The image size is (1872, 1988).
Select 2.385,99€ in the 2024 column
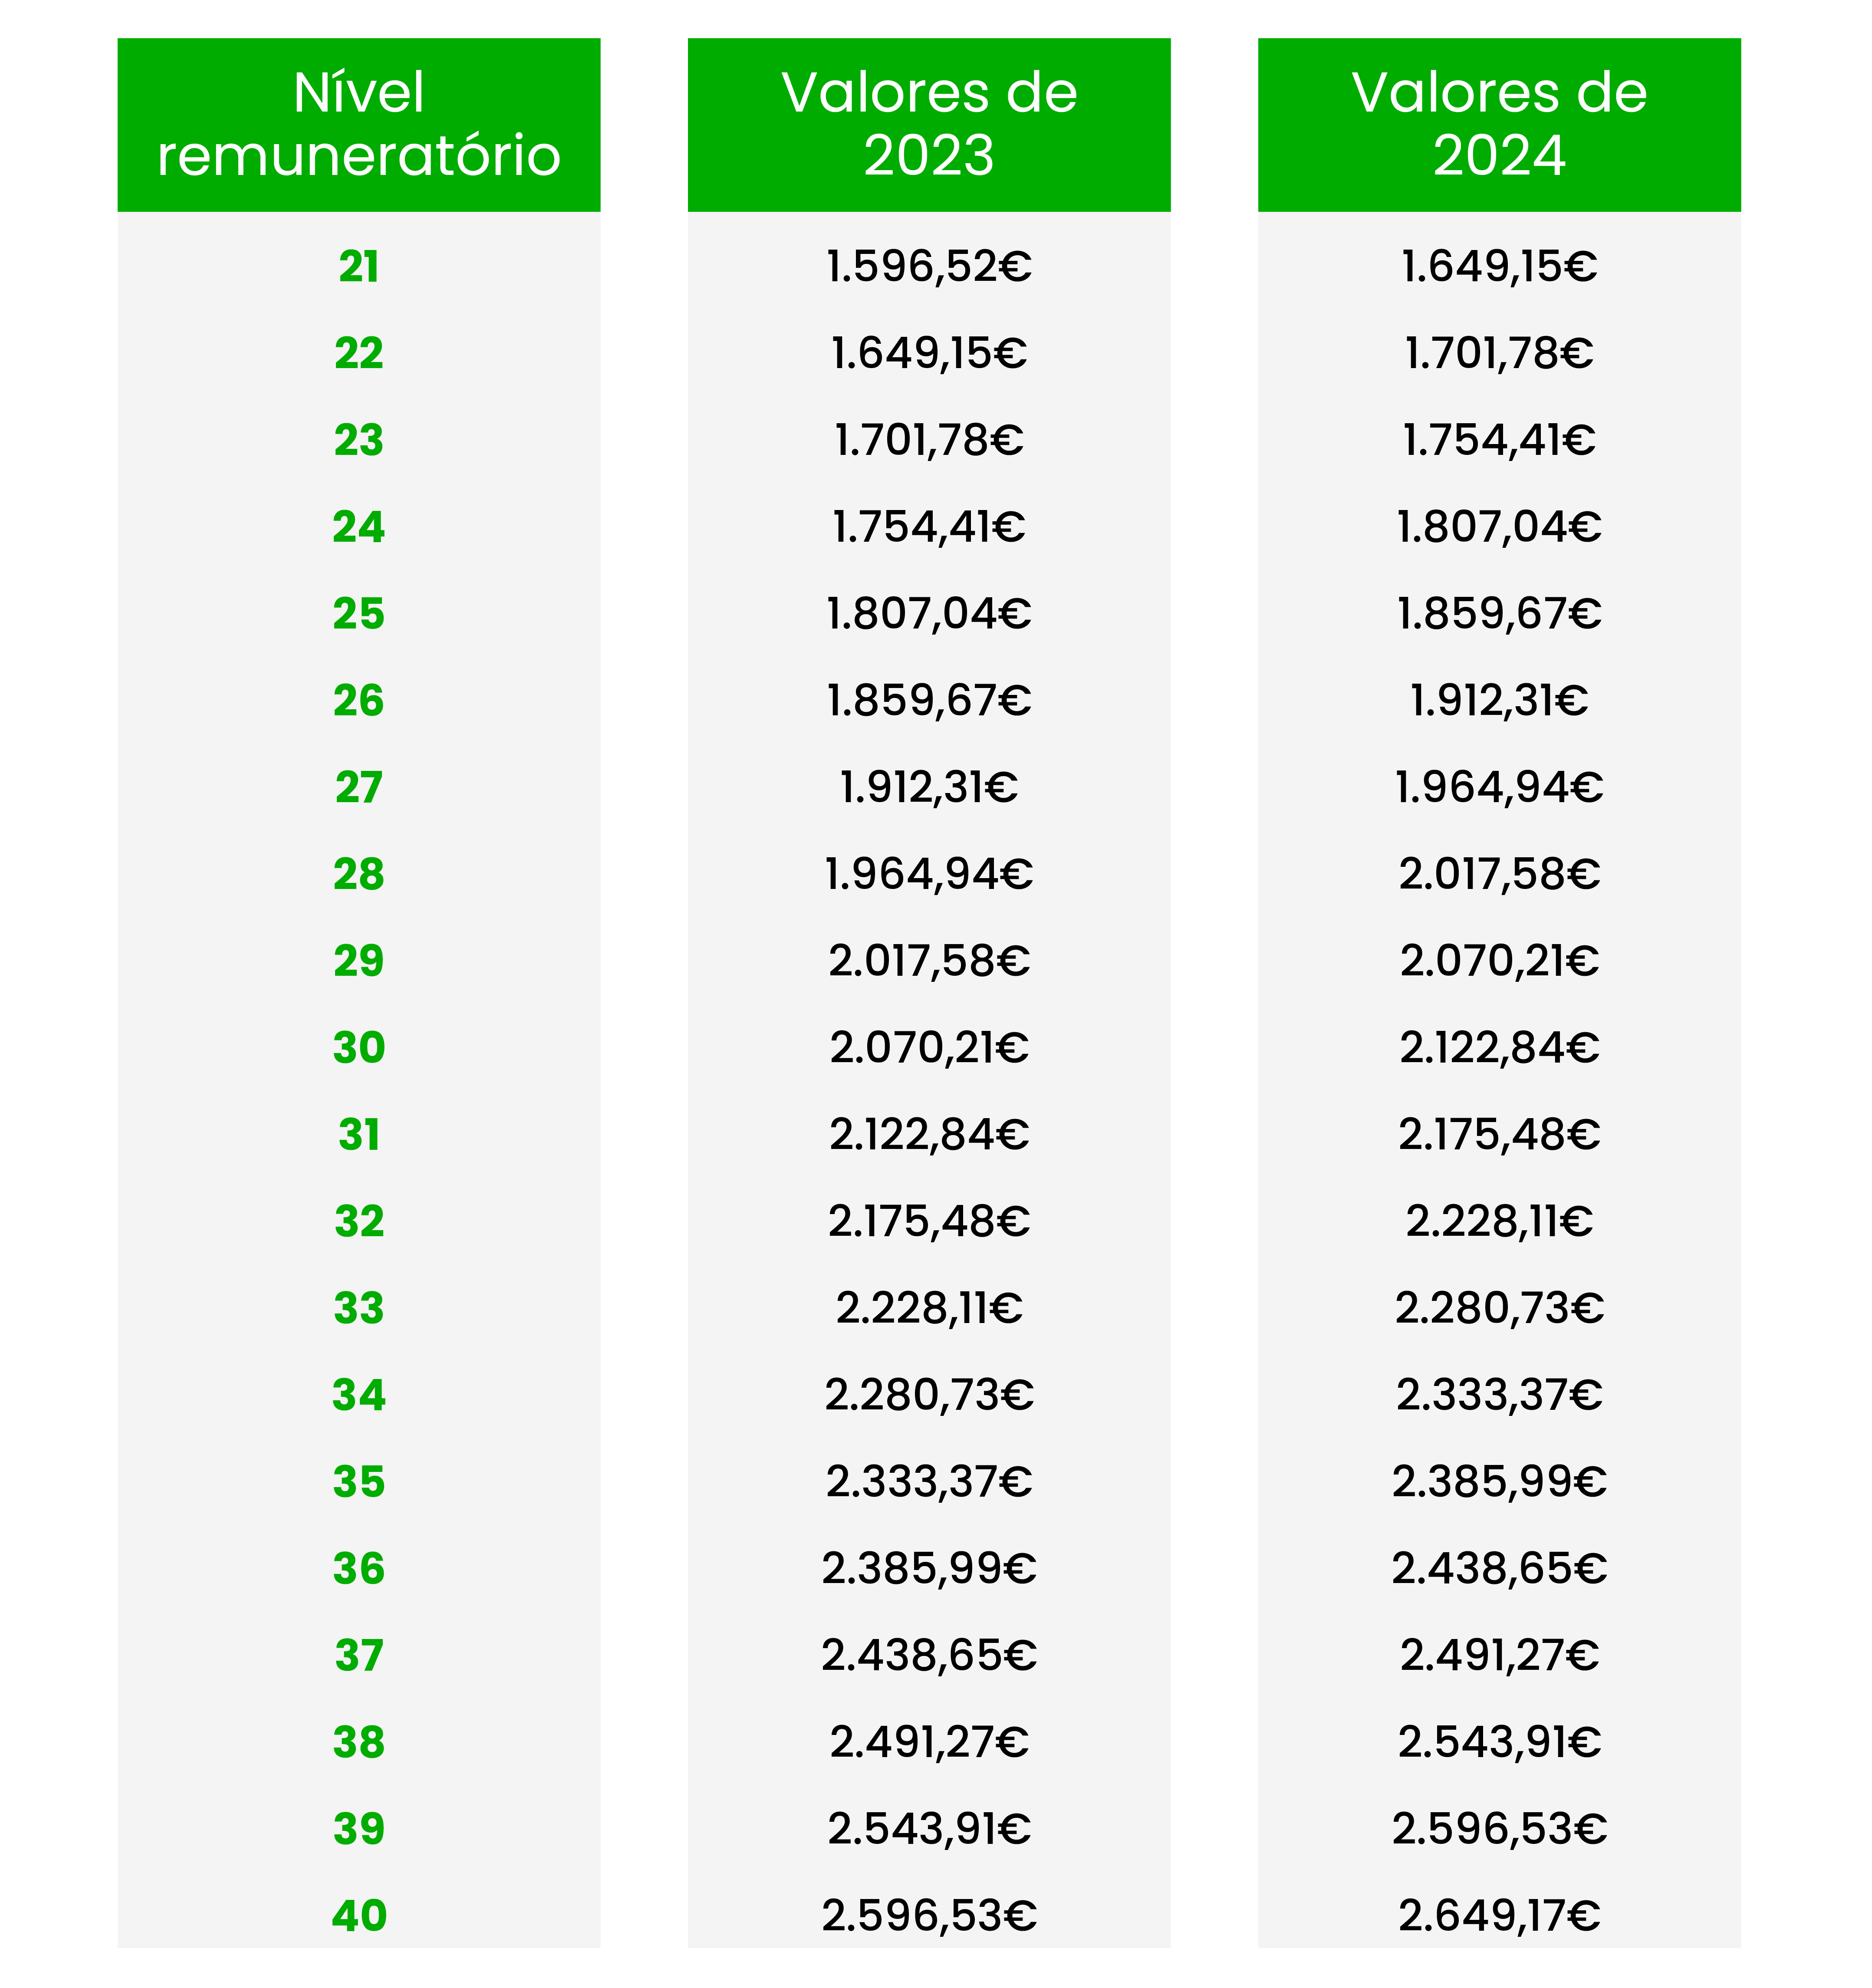1499,1482
